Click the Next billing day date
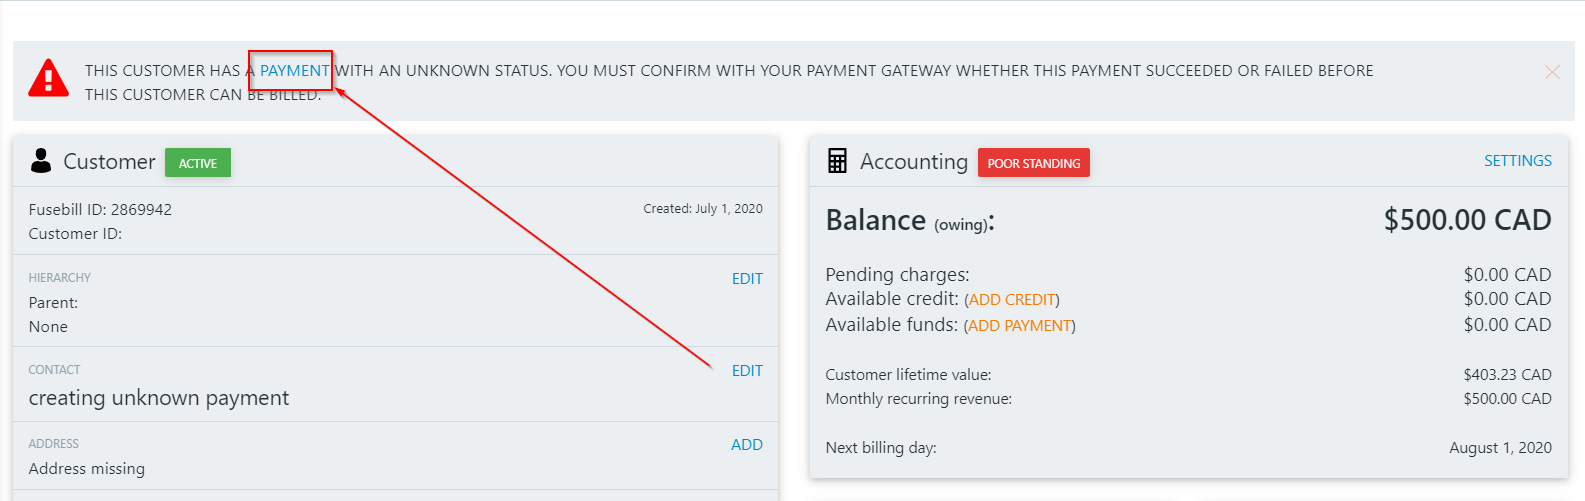 (1501, 448)
